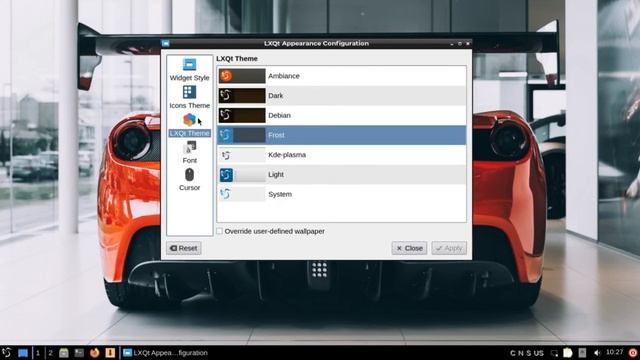Select the Light theme
640x360 pixels.
(x=342, y=174)
